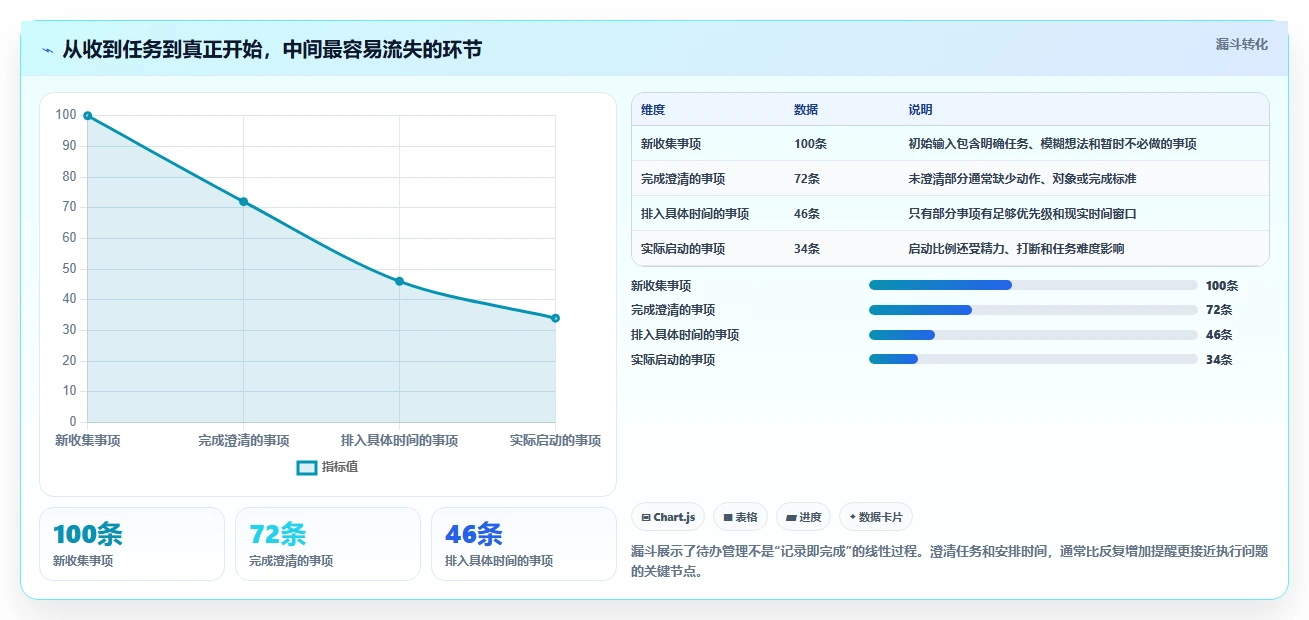Viewport: 1309px width, 620px height.
Task: Click the 34条 table cell
Action: coord(807,249)
